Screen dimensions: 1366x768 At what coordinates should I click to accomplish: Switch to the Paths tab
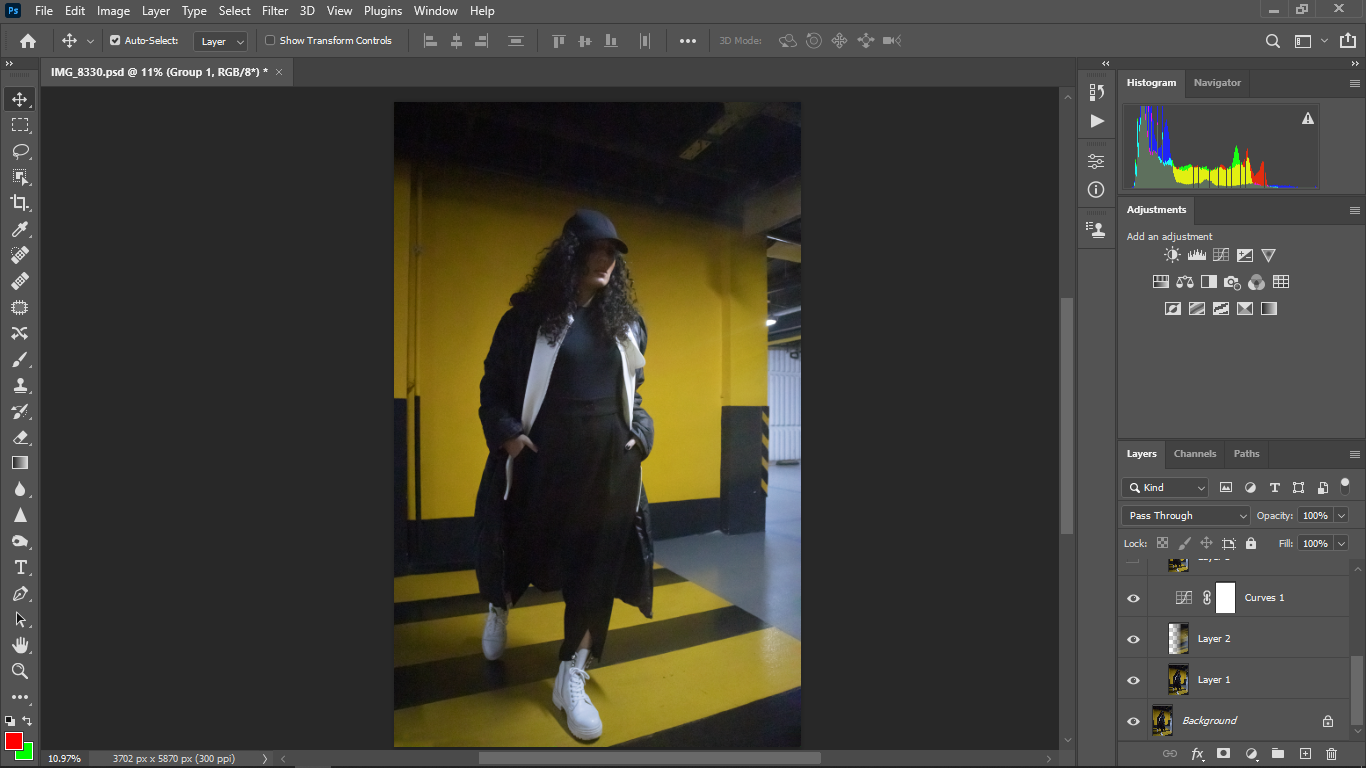[1246, 454]
